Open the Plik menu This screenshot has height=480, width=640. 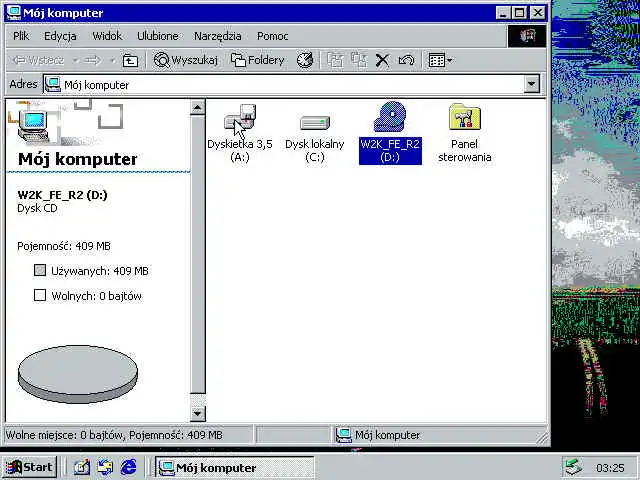pyautogui.click(x=21, y=36)
